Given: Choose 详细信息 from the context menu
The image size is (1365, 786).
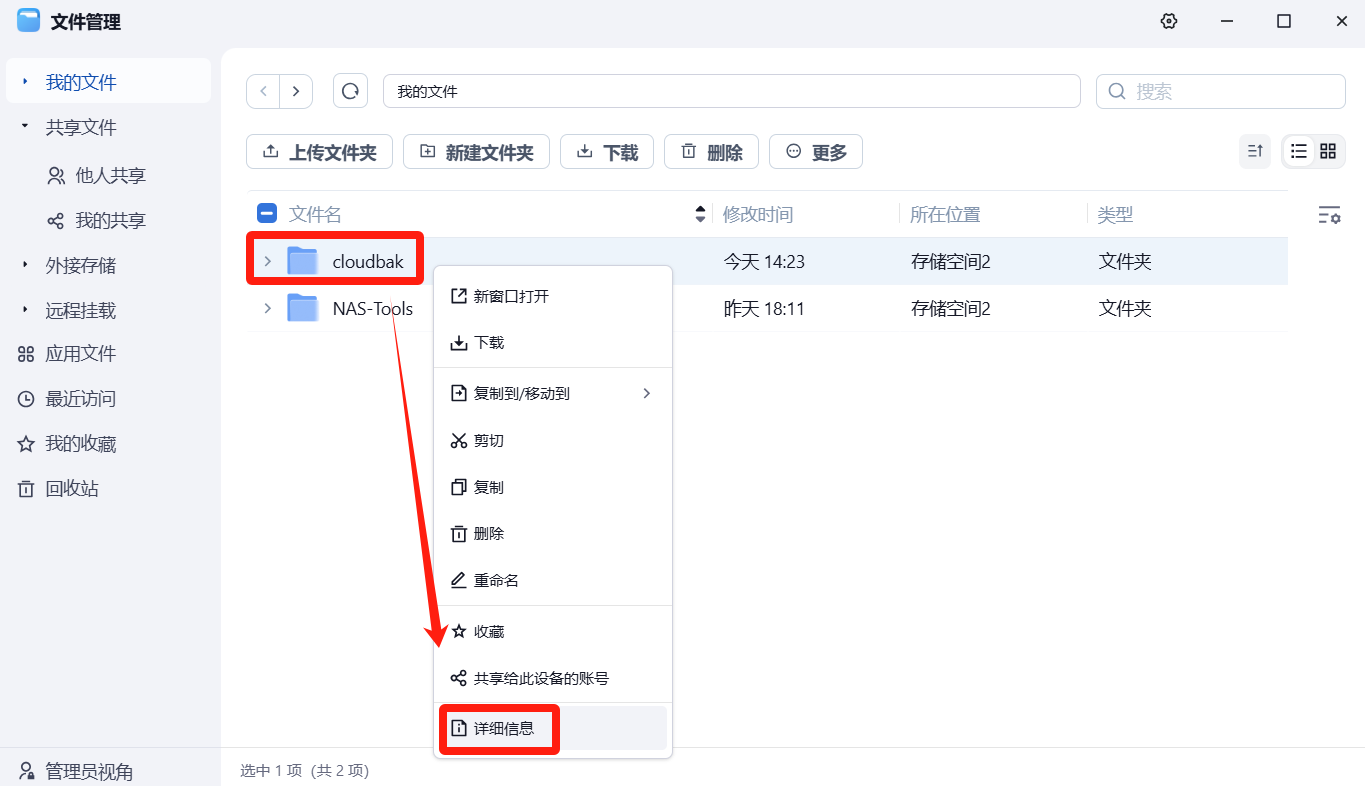Looking at the screenshot, I should [504, 728].
